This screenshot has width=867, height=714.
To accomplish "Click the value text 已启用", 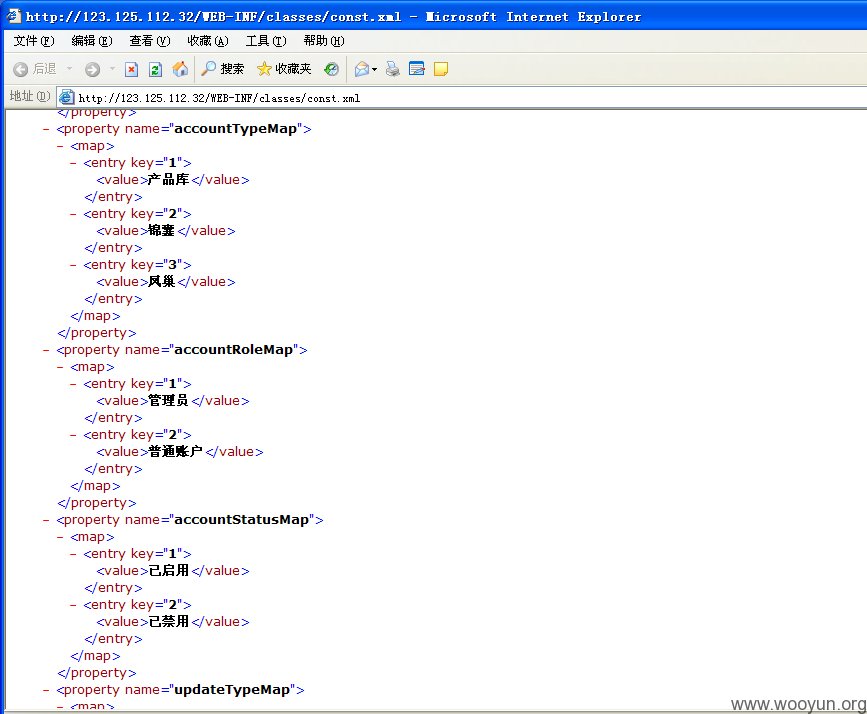I will tap(169, 570).
